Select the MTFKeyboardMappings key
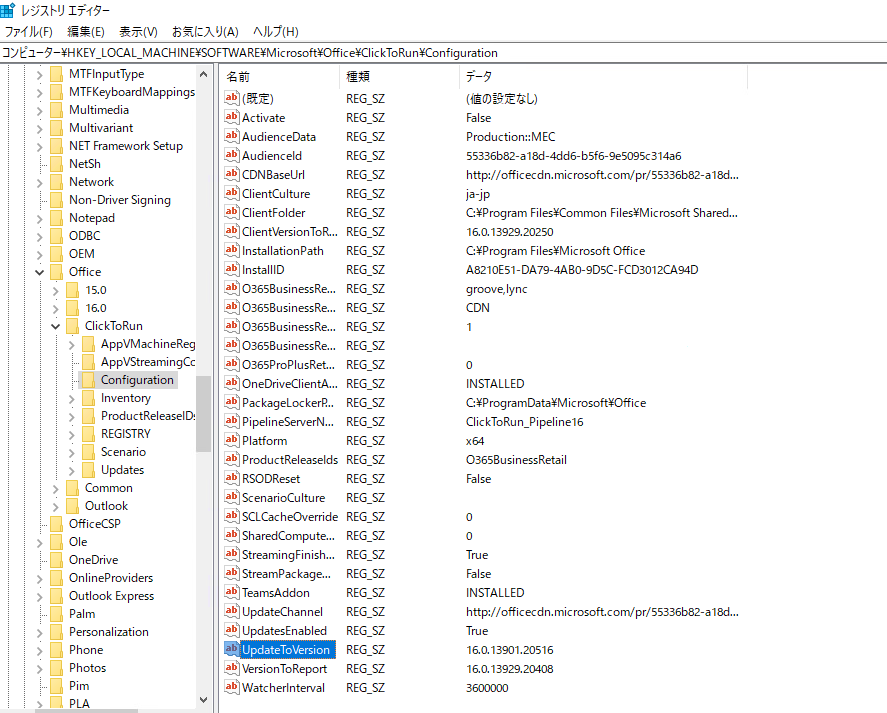The height and width of the screenshot is (713, 887). tap(131, 92)
